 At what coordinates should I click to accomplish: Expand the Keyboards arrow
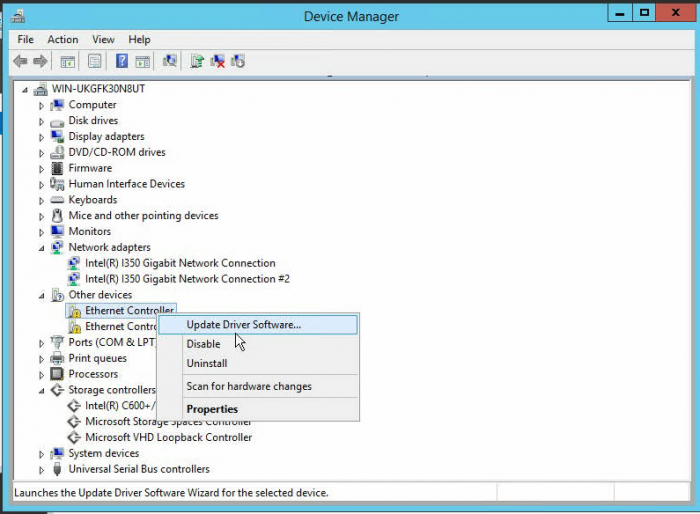[41, 201]
